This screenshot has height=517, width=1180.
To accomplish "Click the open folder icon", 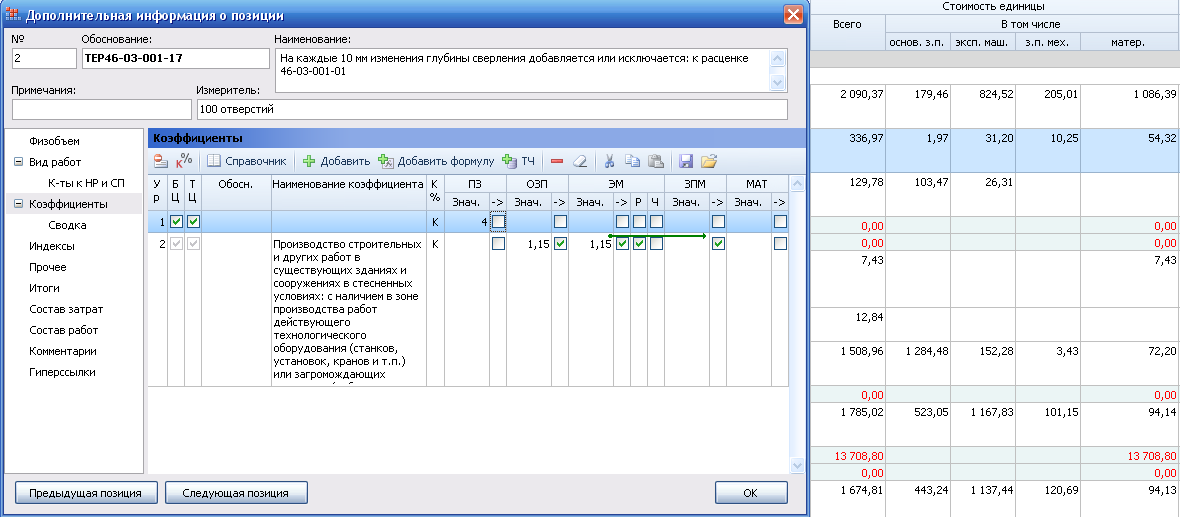I will [709, 161].
